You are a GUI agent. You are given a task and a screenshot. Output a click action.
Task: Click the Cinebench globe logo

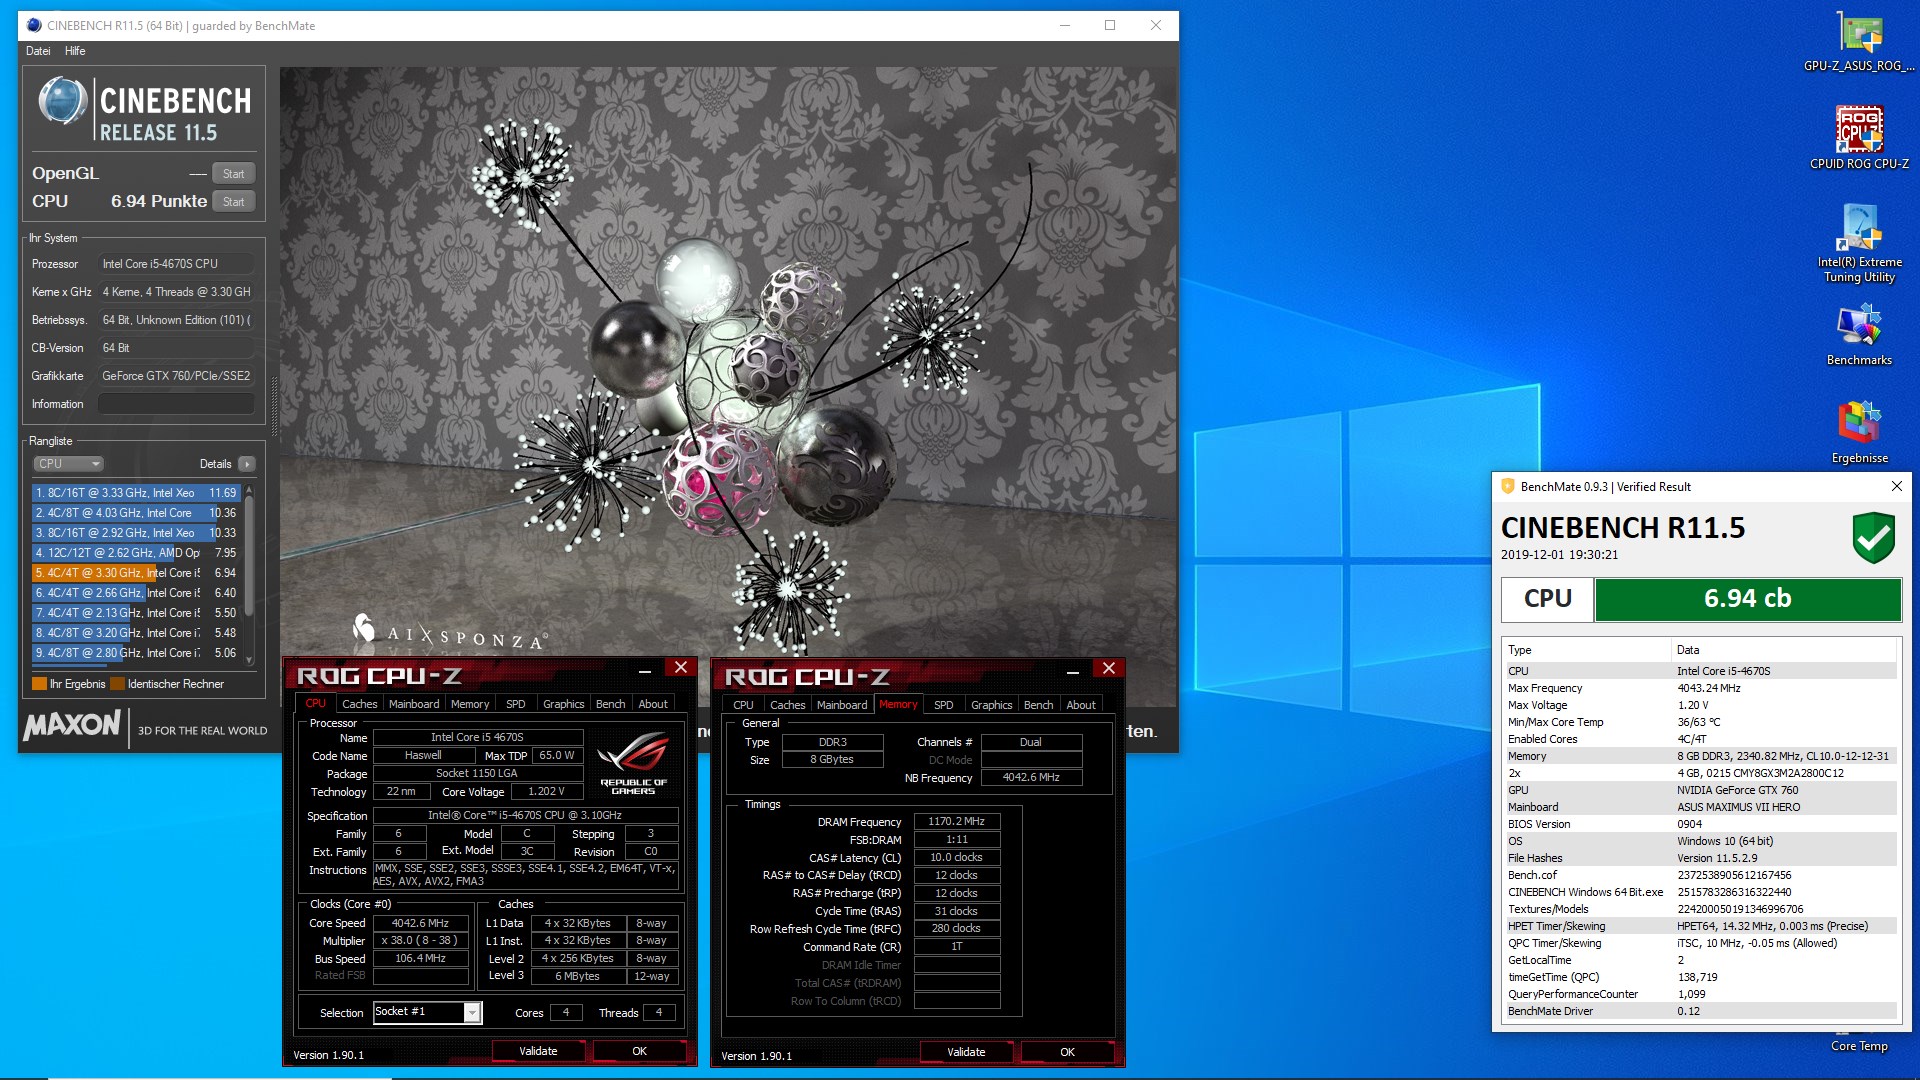(x=62, y=101)
